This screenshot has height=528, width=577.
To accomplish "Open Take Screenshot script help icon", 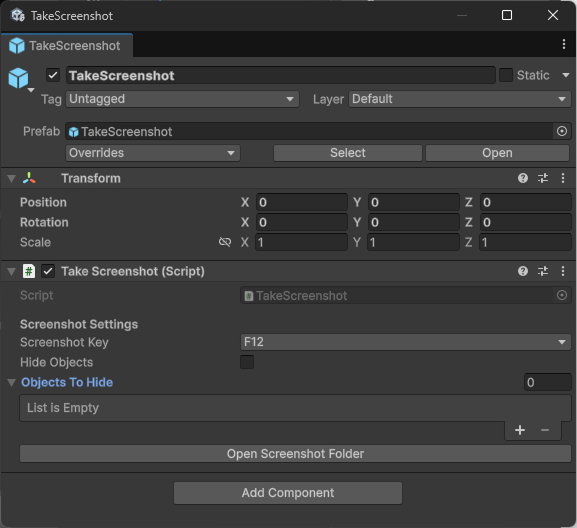I will pyautogui.click(x=523, y=272).
